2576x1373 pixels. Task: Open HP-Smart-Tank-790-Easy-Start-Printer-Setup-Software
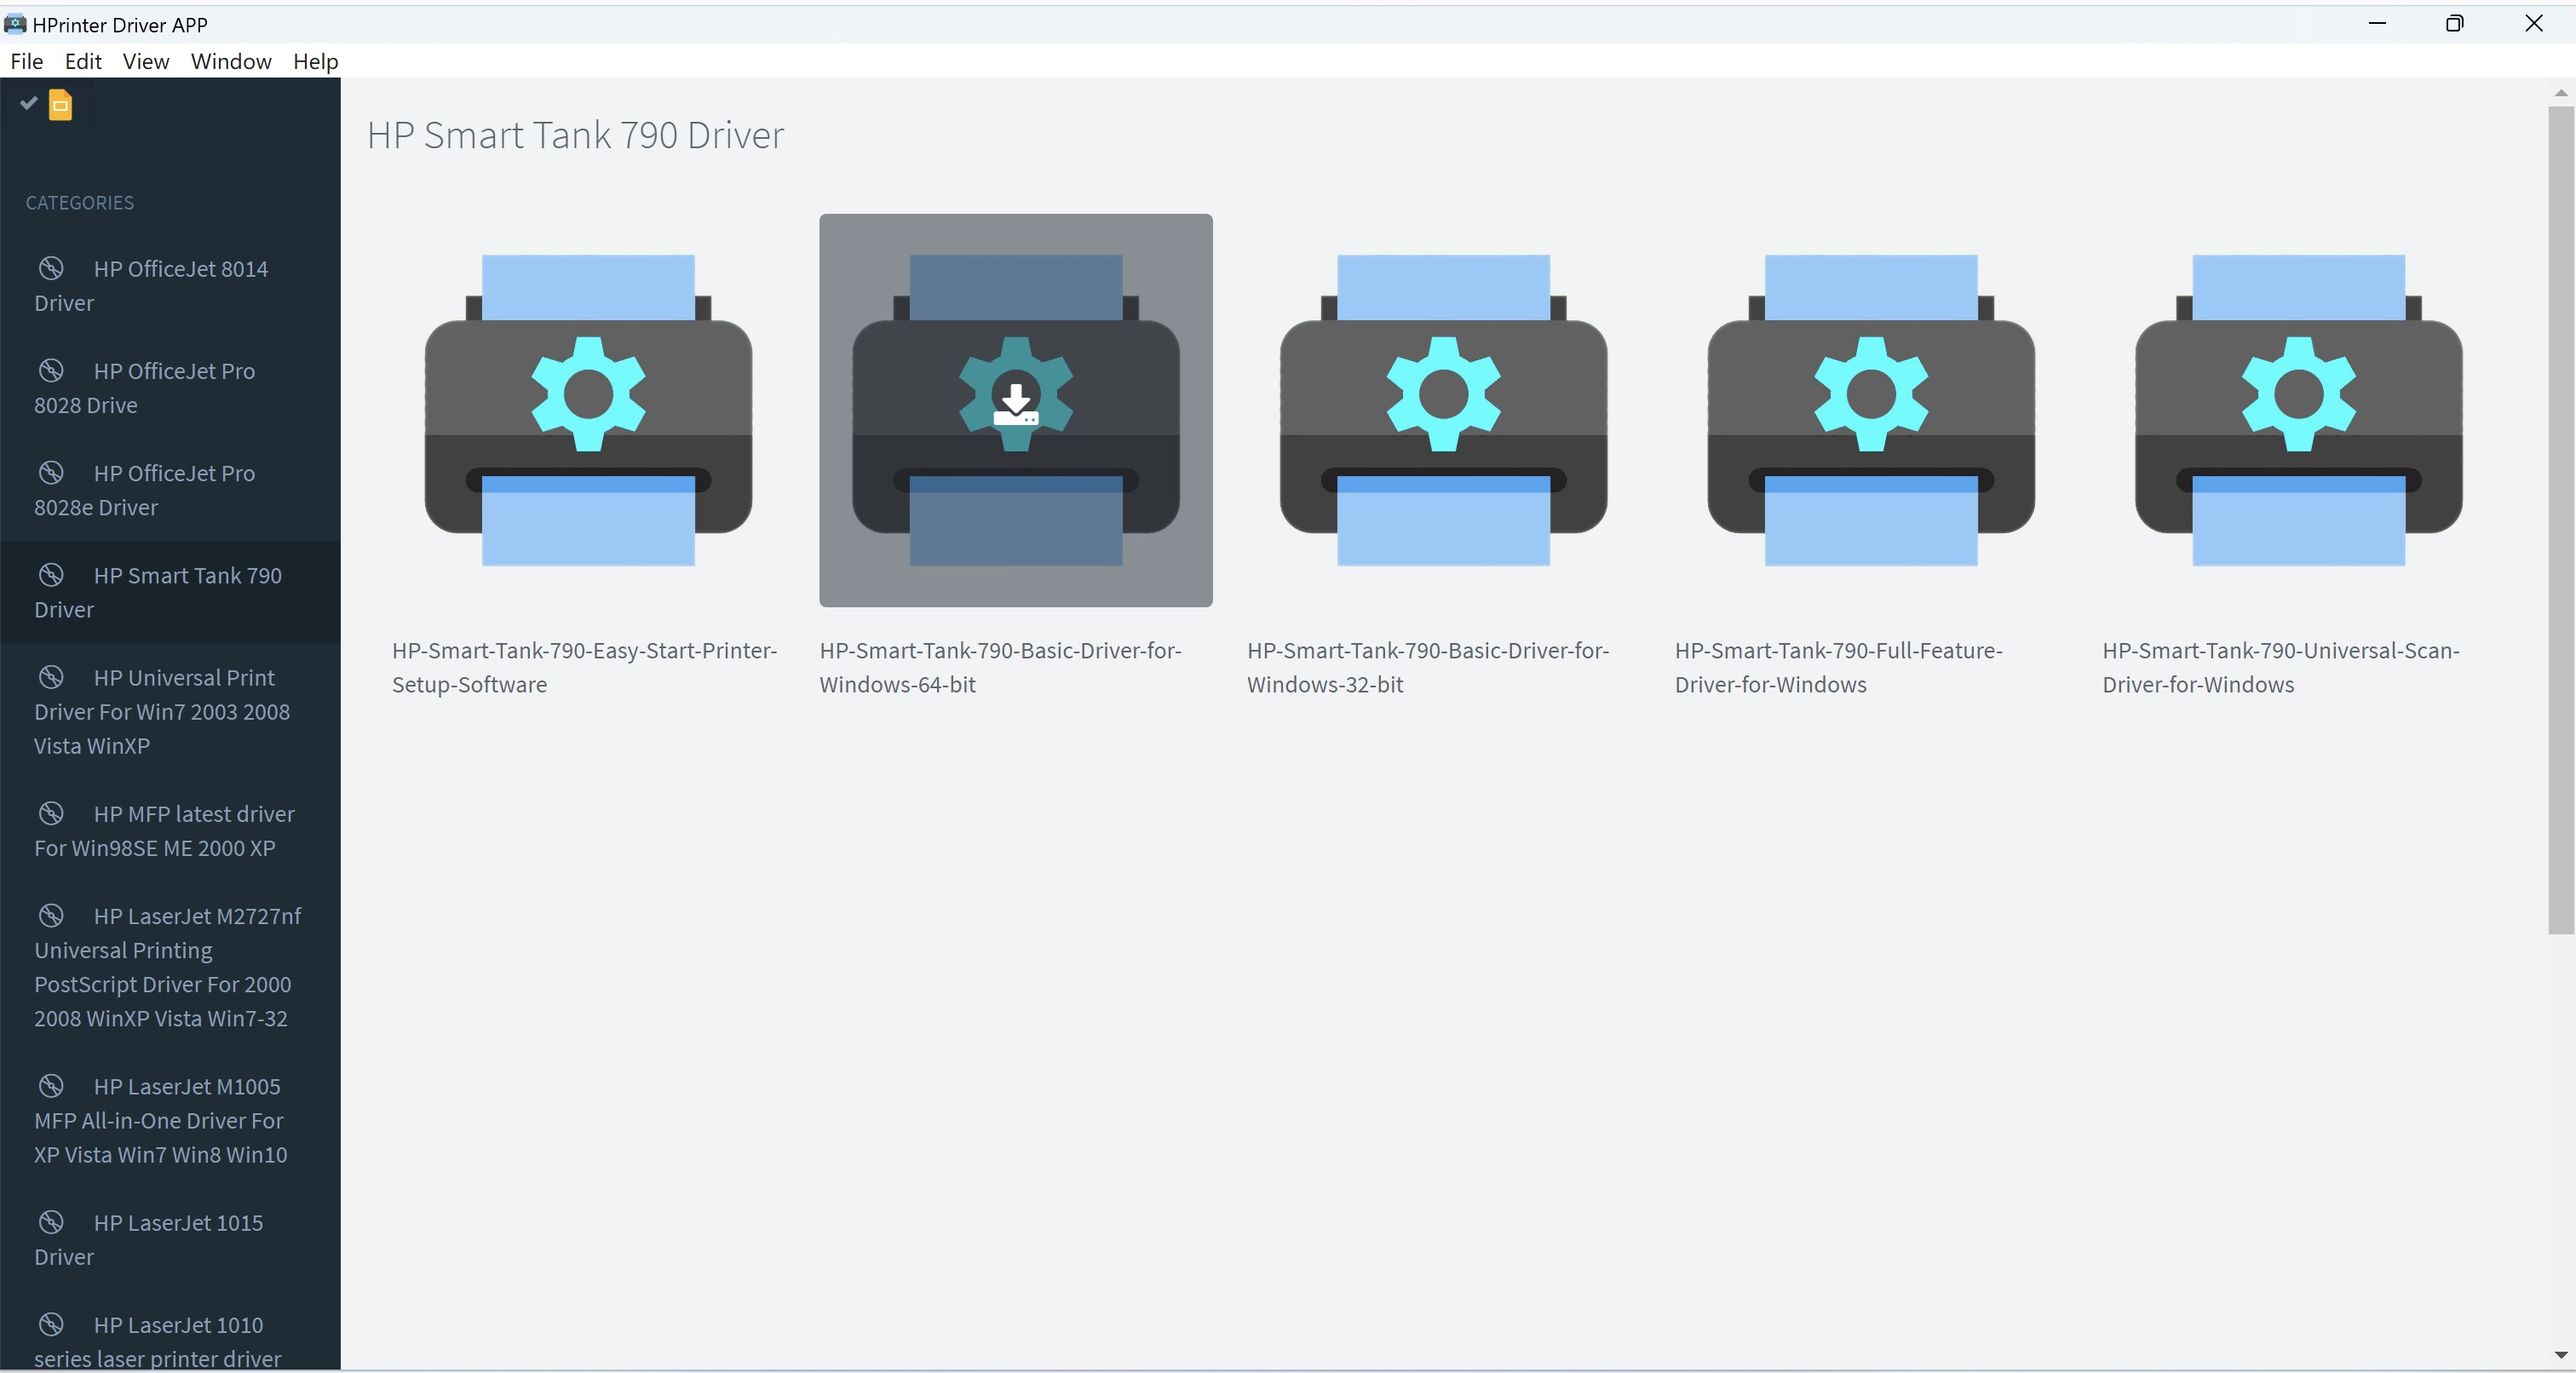pos(587,410)
